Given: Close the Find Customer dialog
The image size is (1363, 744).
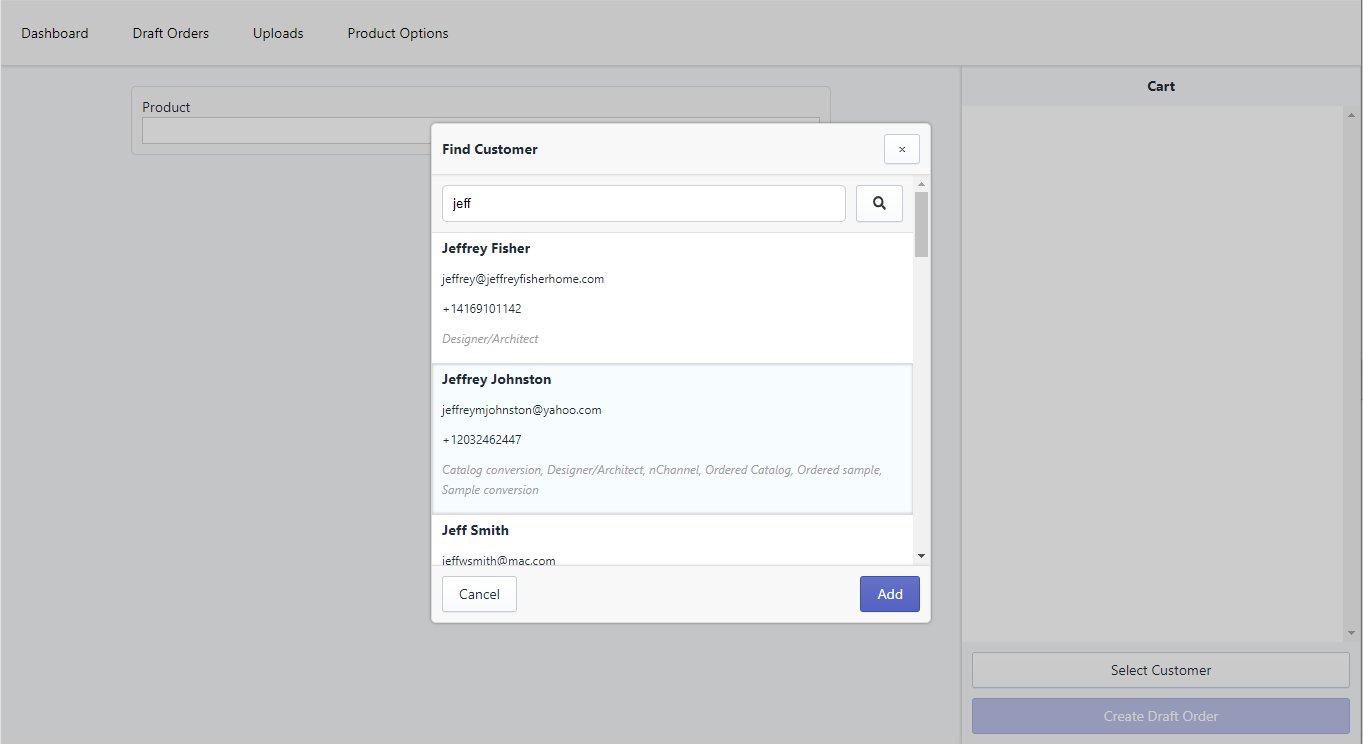Looking at the screenshot, I should (901, 149).
